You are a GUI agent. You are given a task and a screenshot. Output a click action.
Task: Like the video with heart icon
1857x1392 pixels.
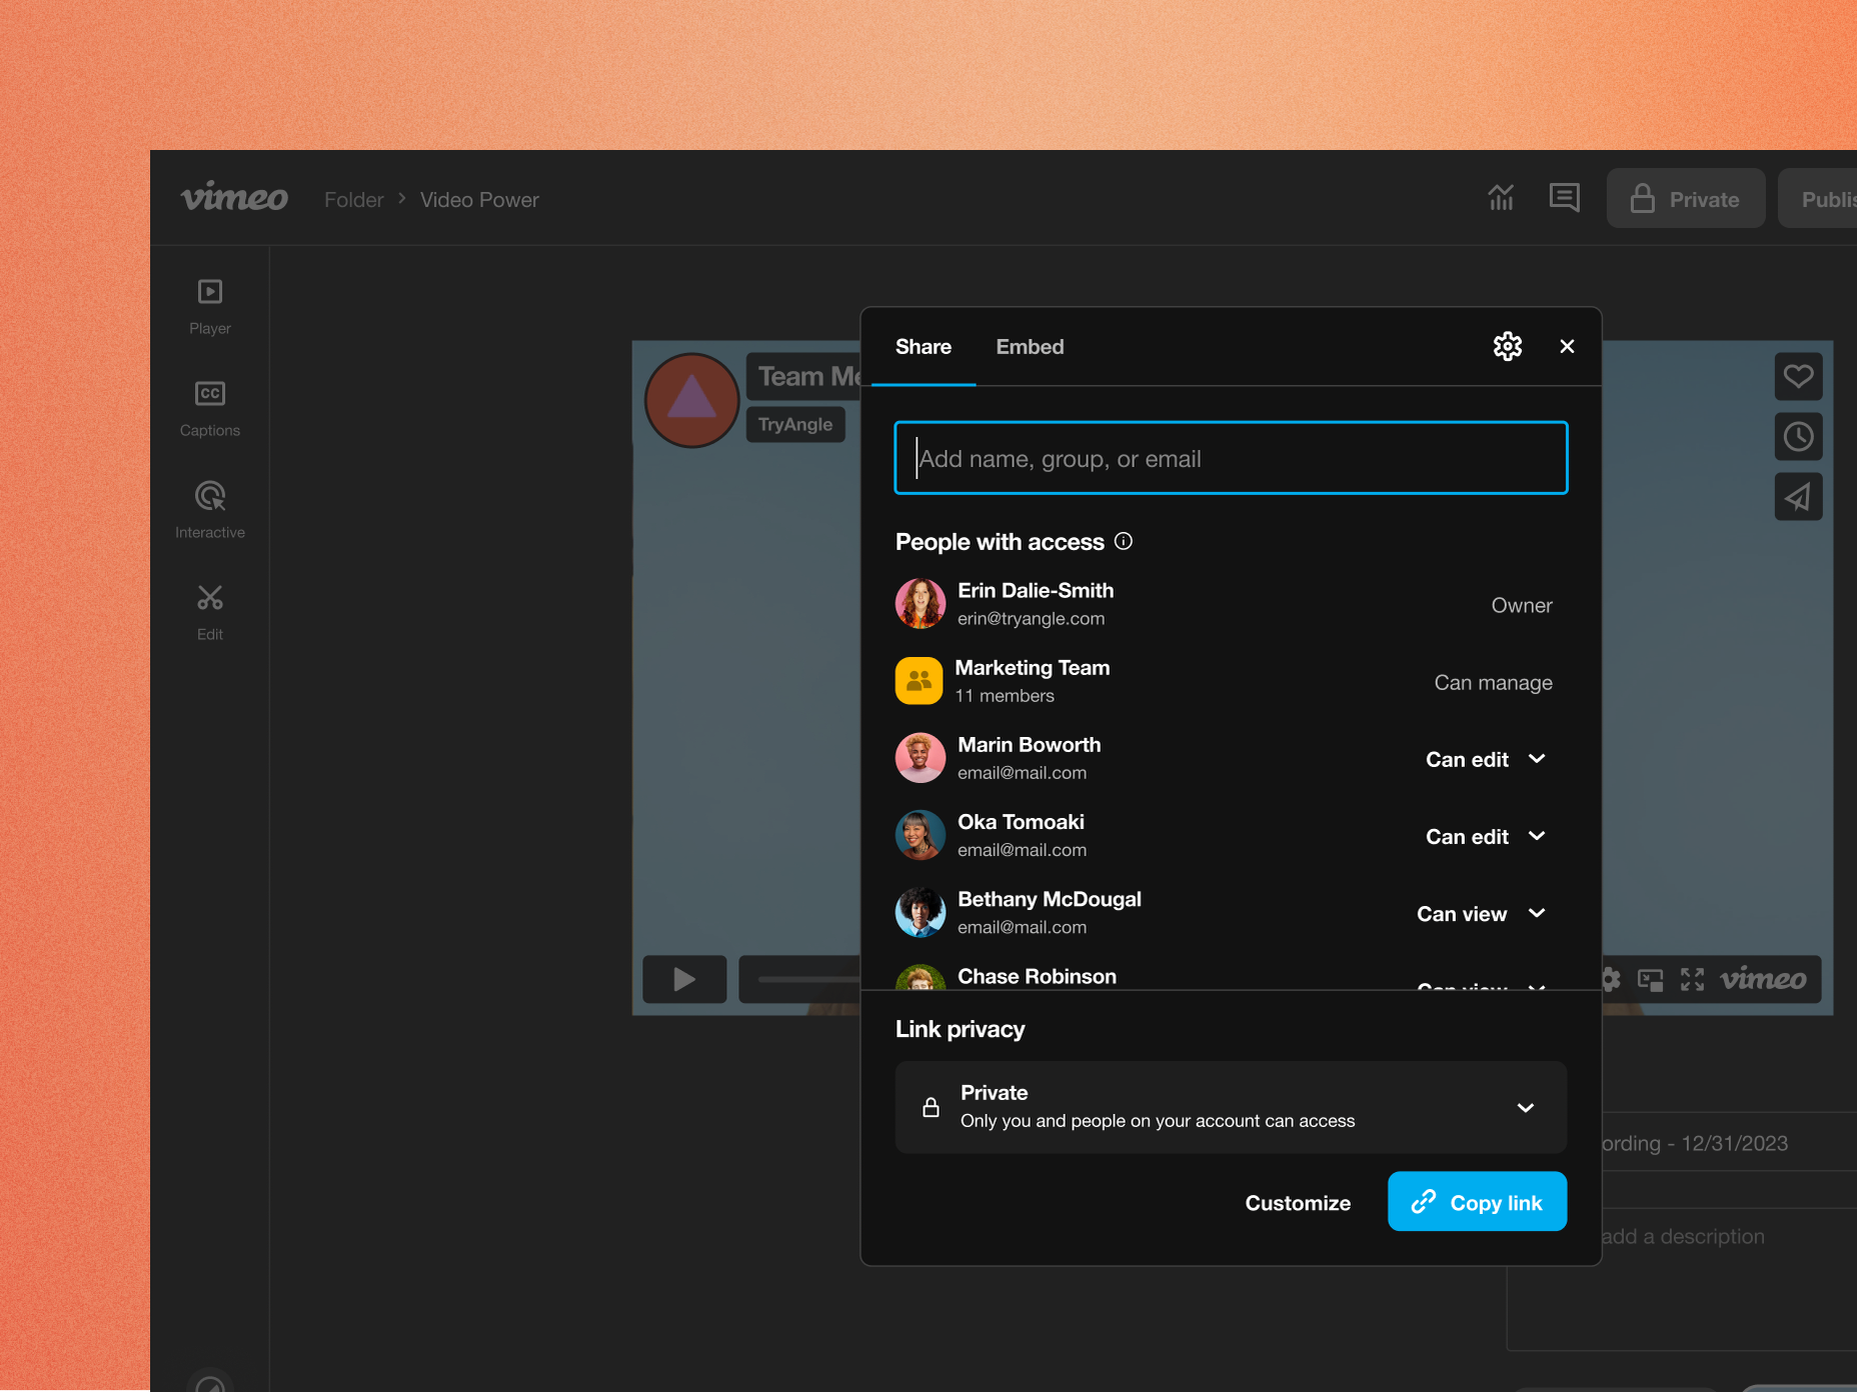(x=1798, y=376)
